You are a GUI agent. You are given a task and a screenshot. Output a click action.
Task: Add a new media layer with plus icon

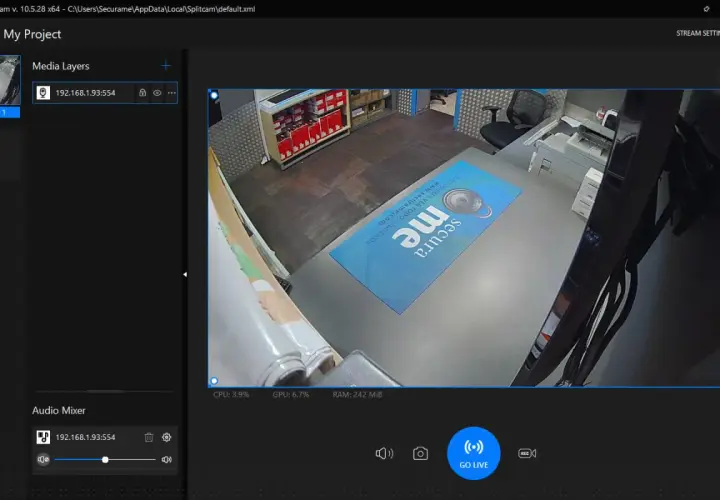pyautogui.click(x=166, y=66)
